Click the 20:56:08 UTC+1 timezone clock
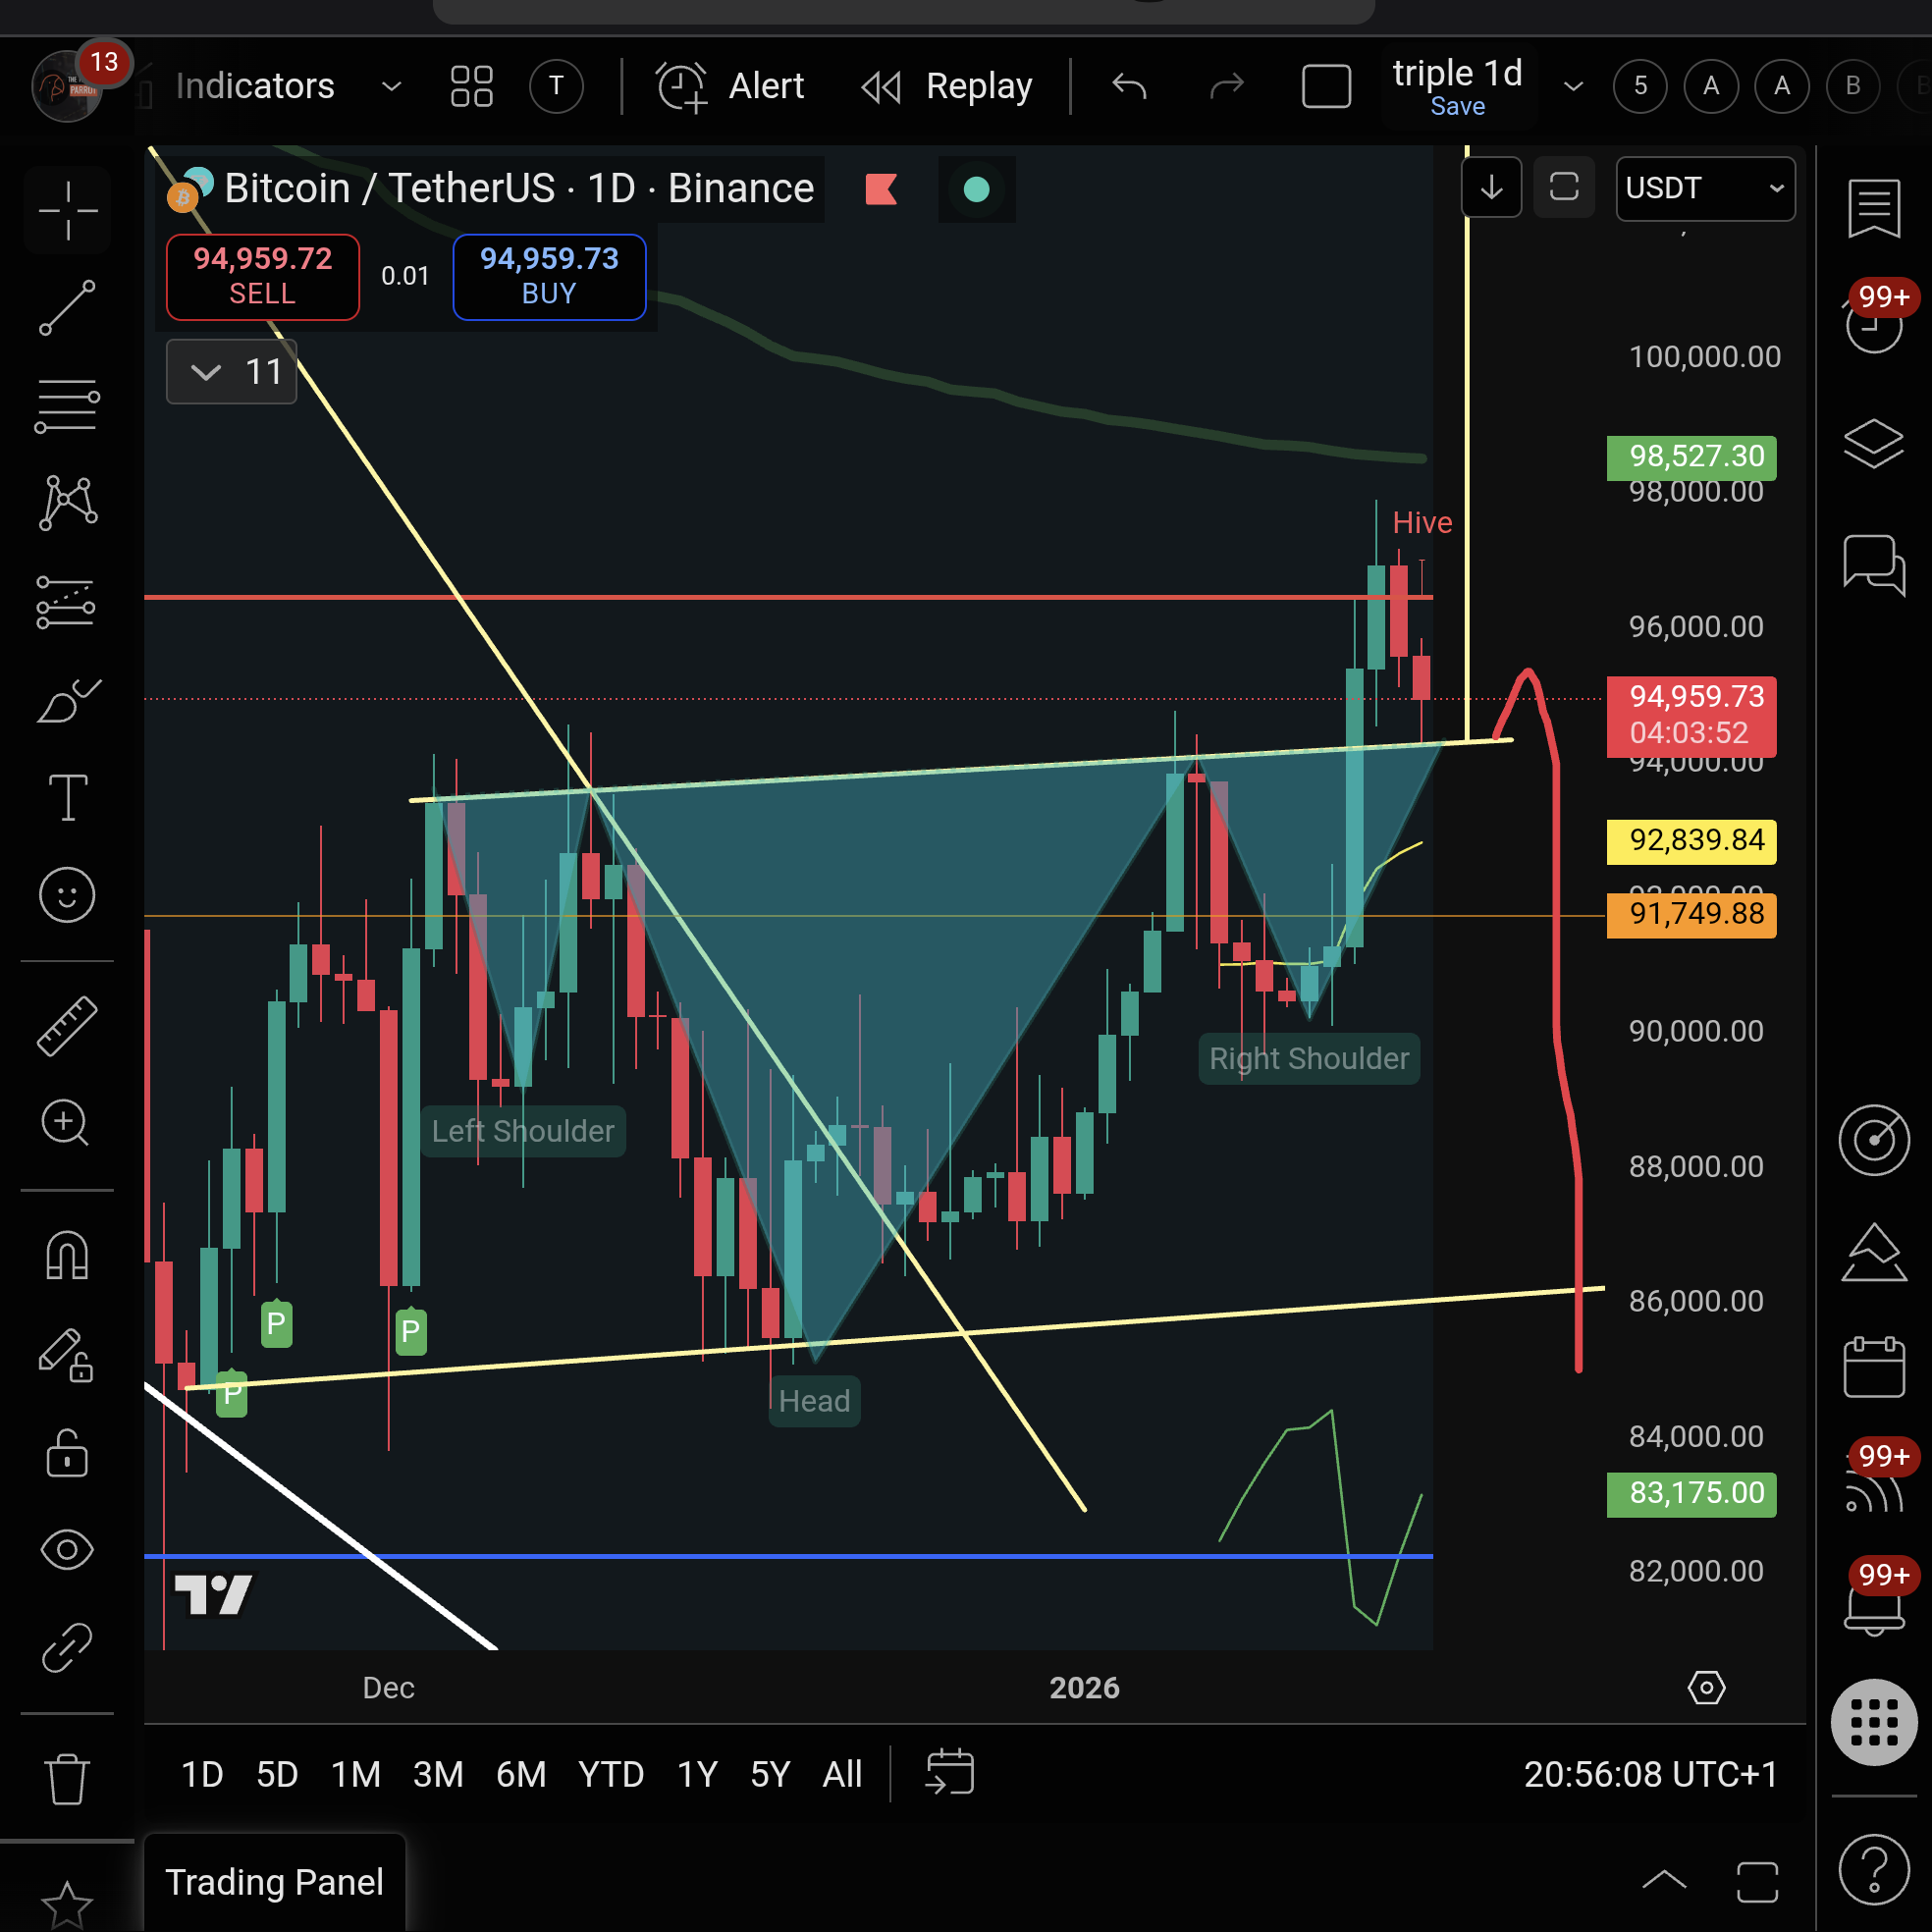Viewport: 1932px width, 1932px height. [1650, 1775]
